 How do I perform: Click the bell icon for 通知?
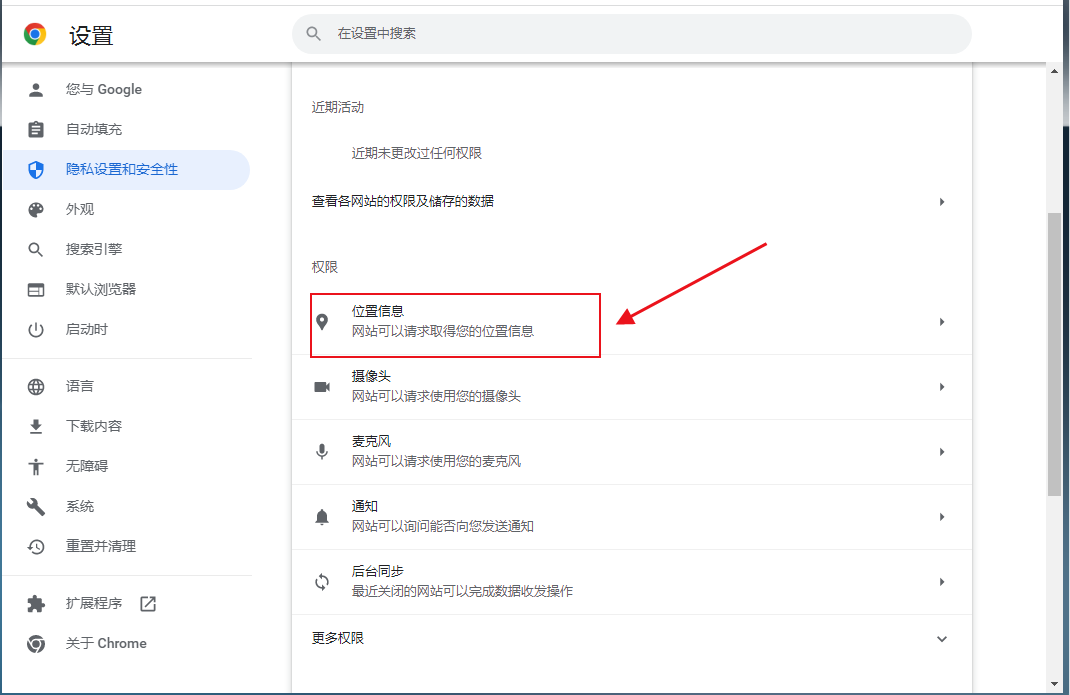(322, 517)
